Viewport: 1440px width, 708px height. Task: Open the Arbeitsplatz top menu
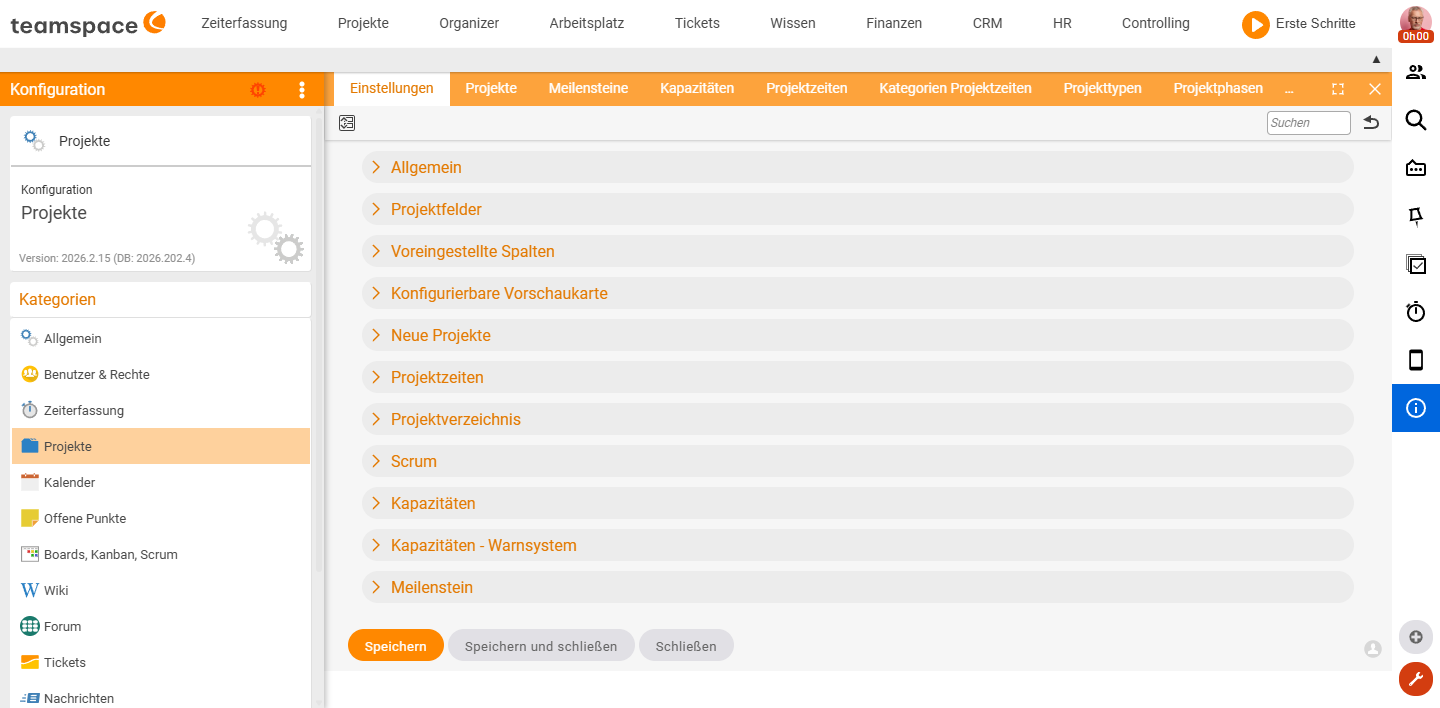click(x=587, y=23)
